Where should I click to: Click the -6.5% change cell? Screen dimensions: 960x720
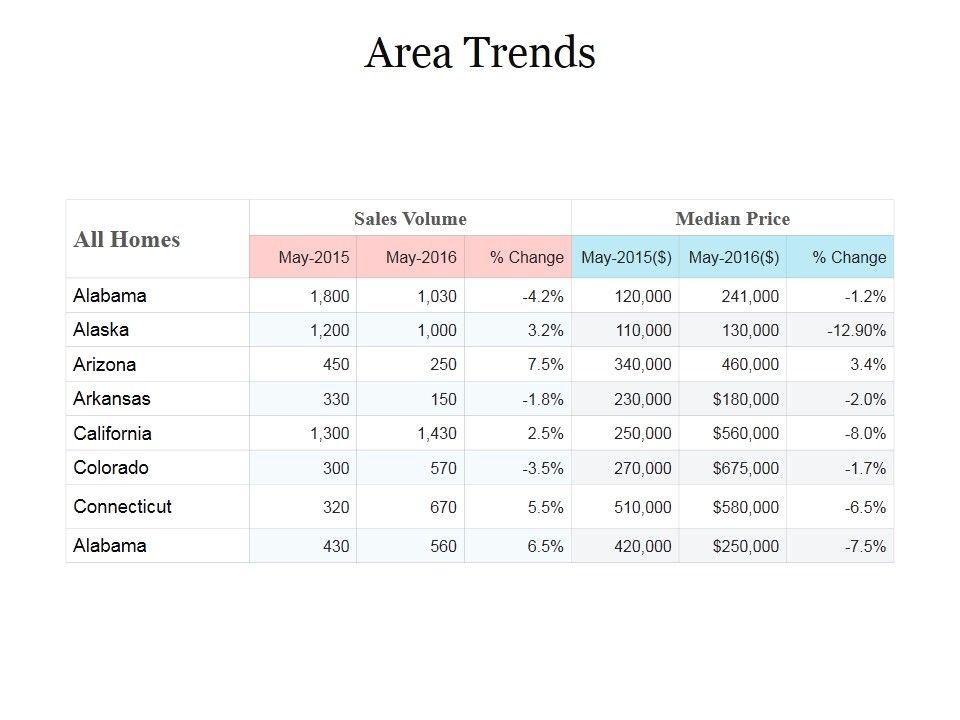point(840,506)
